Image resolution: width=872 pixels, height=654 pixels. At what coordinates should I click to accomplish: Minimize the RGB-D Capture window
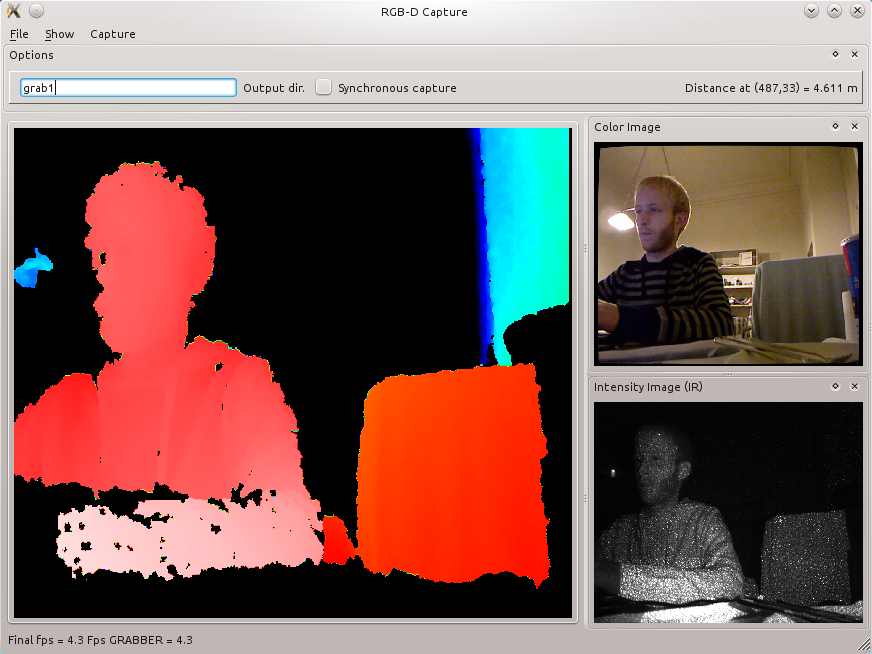[x=811, y=11]
